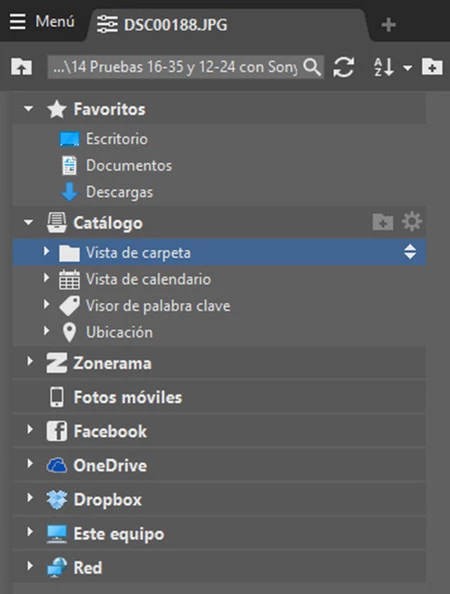Create a new folder with the toolbar icon
The height and width of the screenshot is (594, 450).
click(432, 67)
